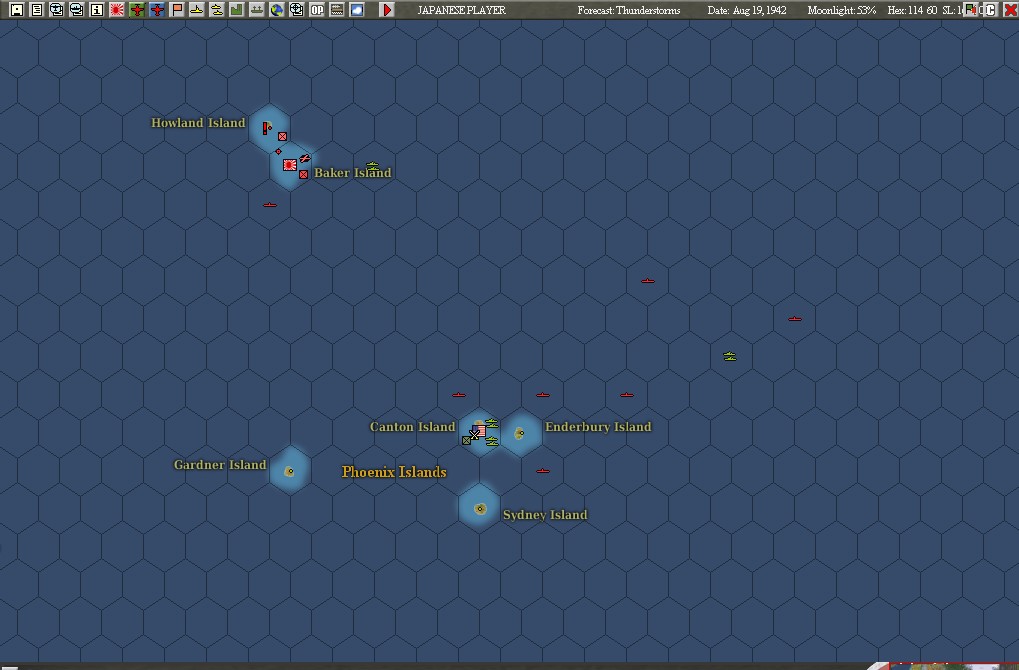Close the game with red X button
The width and height of the screenshot is (1019, 670).
click(1010, 10)
